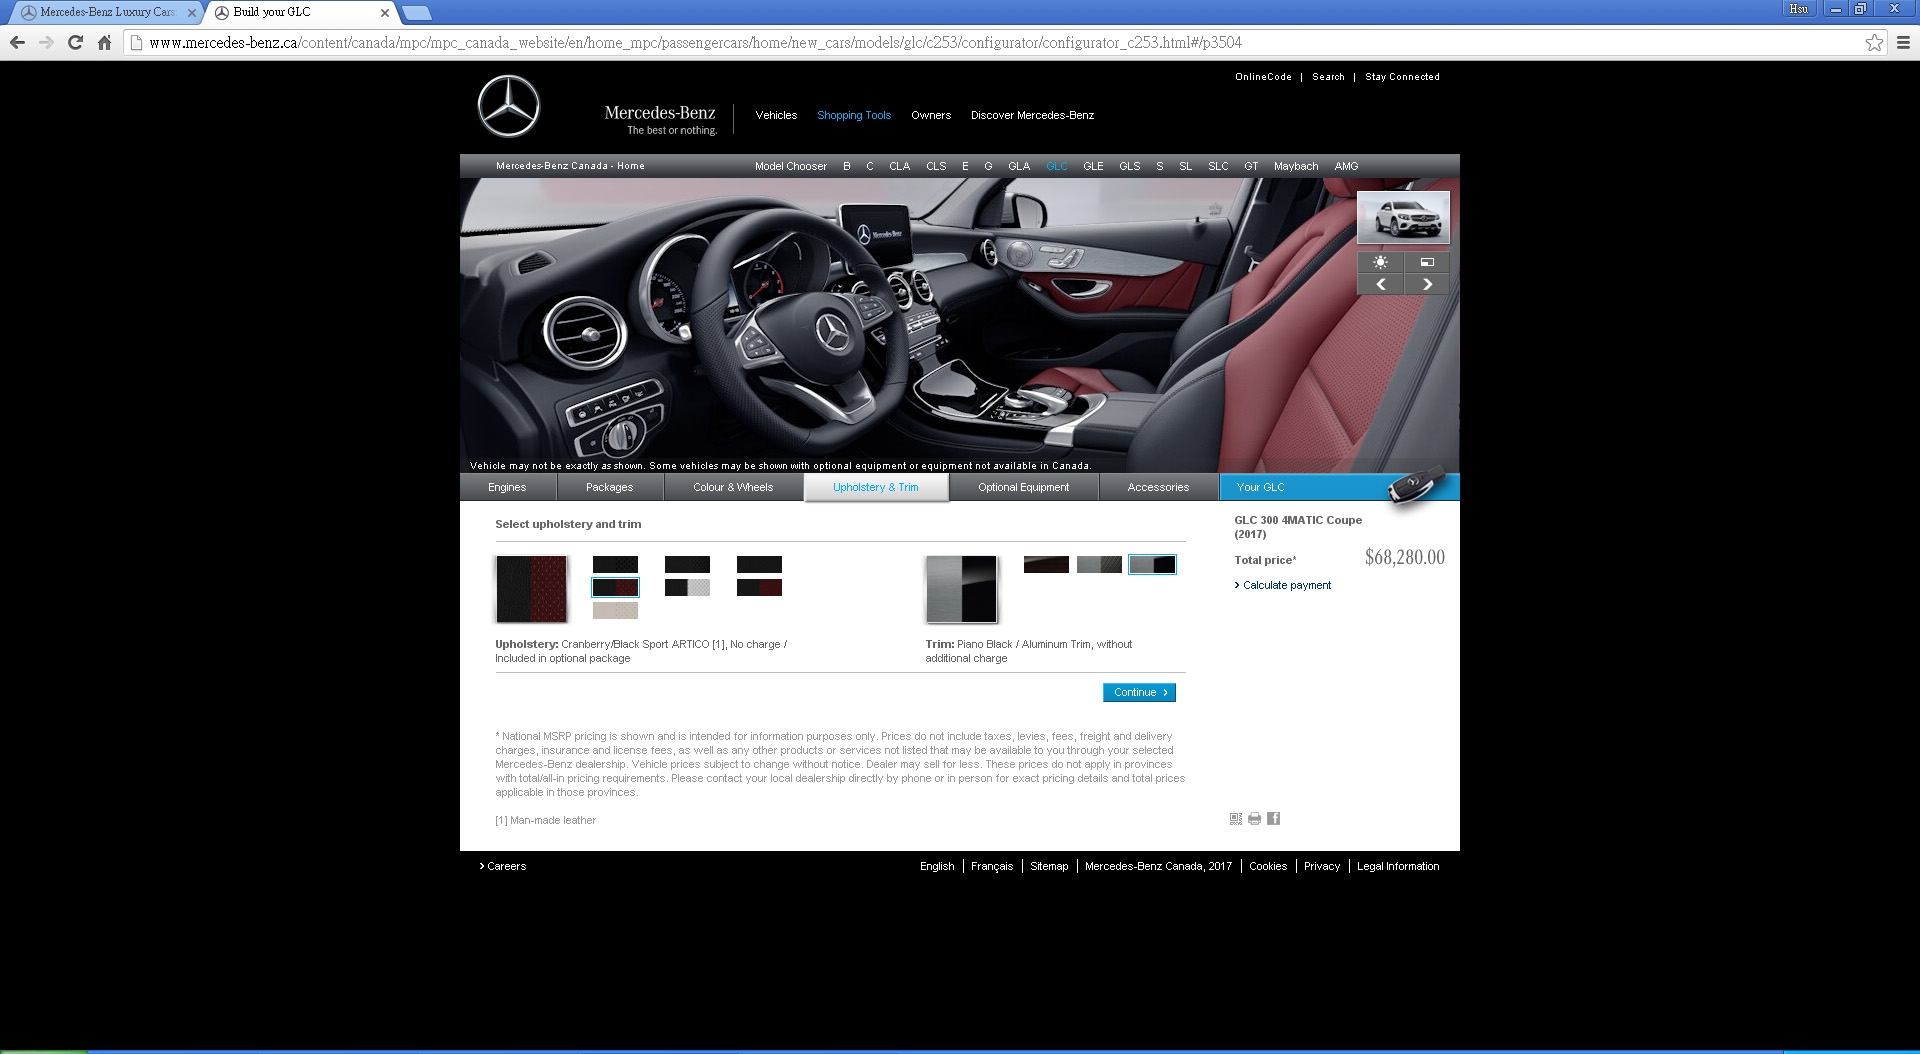
Task: Go back in browser
Action: (x=16, y=42)
